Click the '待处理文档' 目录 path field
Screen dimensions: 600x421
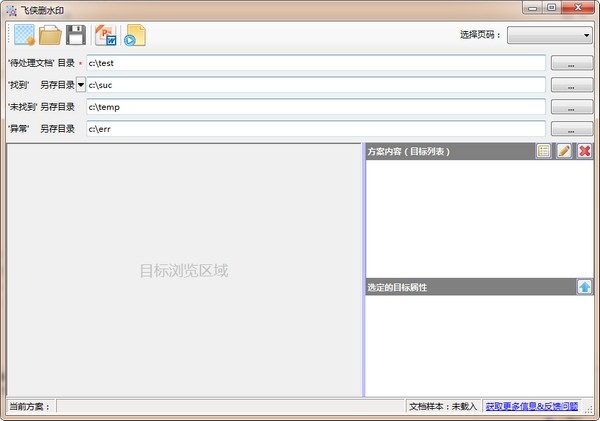click(315, 63)
